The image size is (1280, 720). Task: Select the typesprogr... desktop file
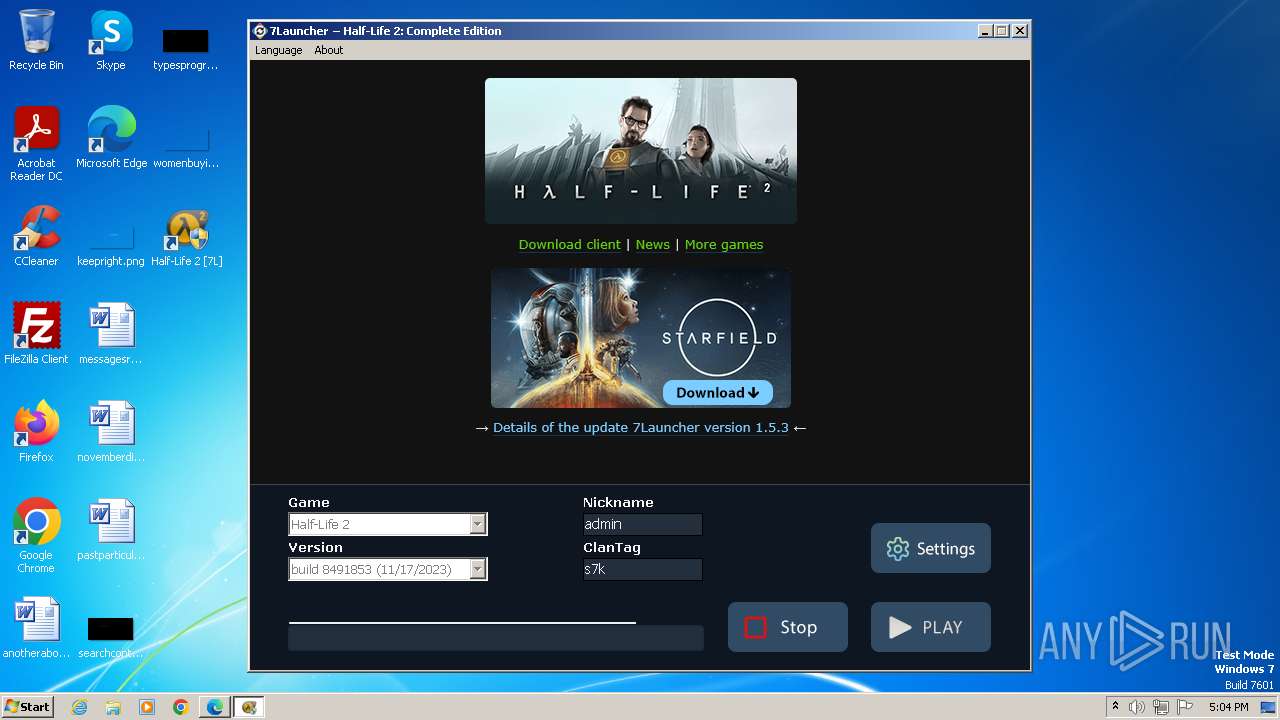(x=186, y=49)
